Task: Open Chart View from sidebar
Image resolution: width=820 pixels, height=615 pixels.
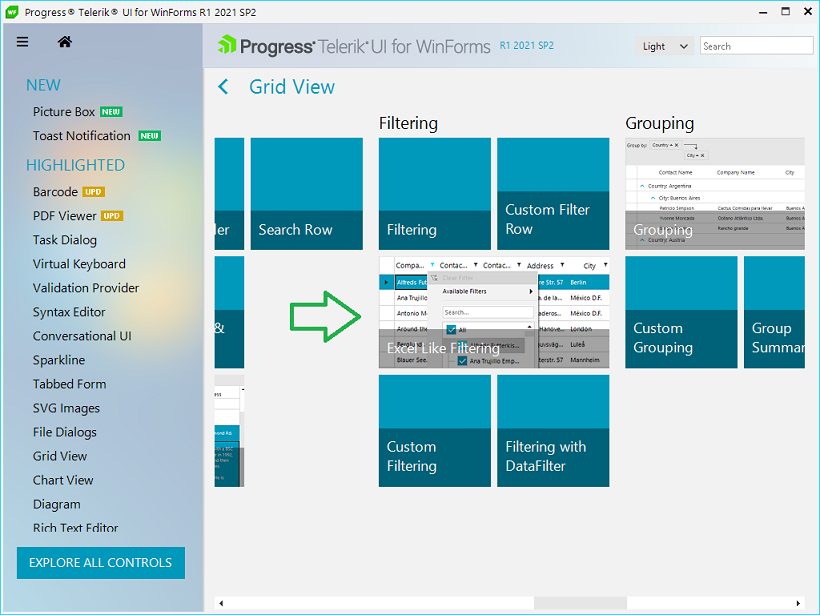Action: (x=63, y=481)
